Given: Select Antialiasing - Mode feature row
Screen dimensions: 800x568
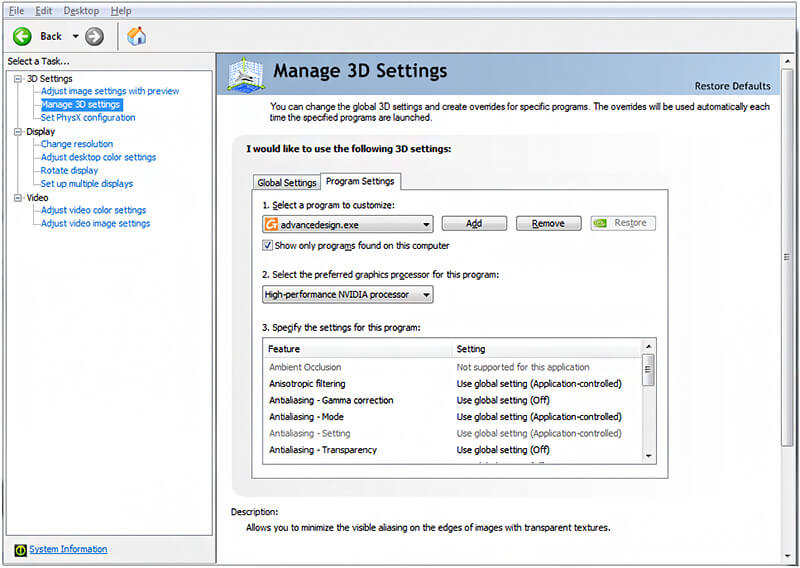Looking at the screenshot, I should pos(453,417).
